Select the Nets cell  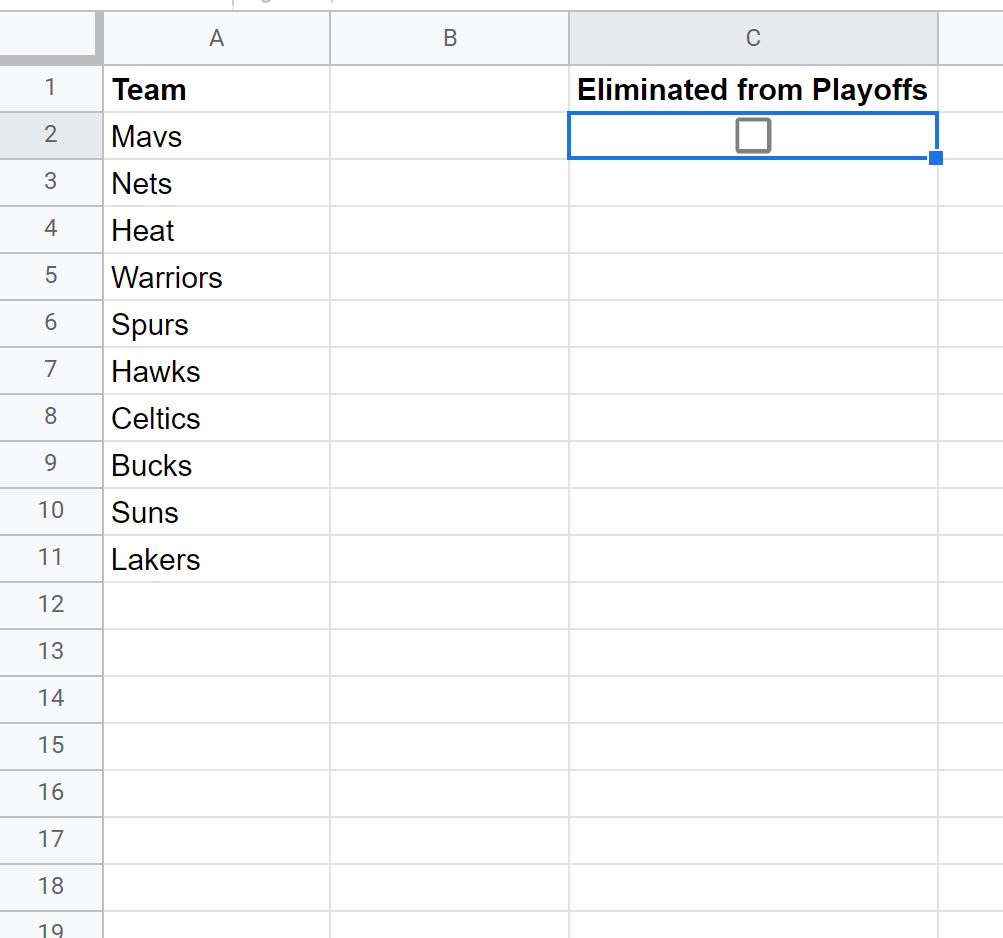(x=216, y=183)
